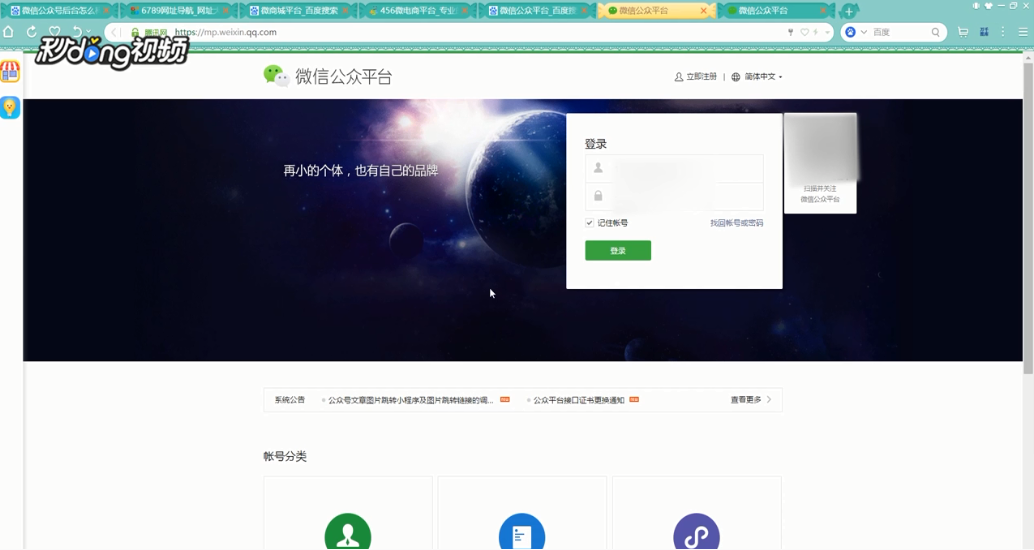This screenshot has width=1034, height=550.
Task: Reload the page with the refresh icon
Action: (x=31, y=32)
